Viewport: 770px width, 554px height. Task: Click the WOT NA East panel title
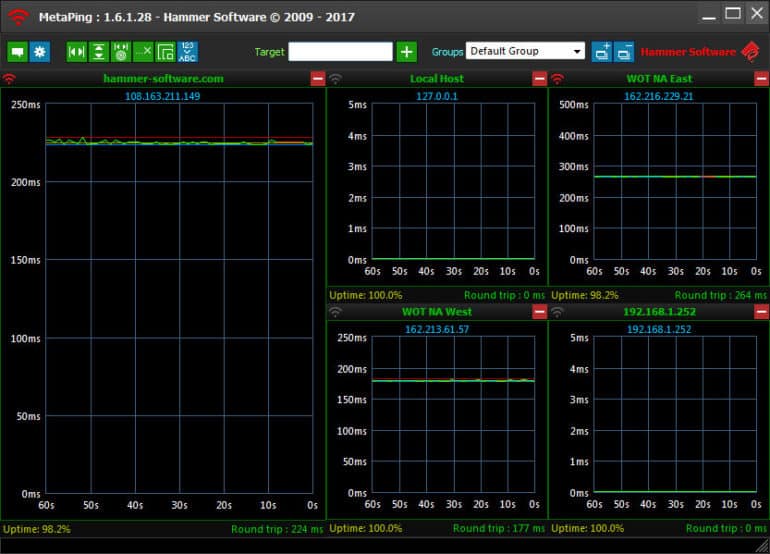659,79
